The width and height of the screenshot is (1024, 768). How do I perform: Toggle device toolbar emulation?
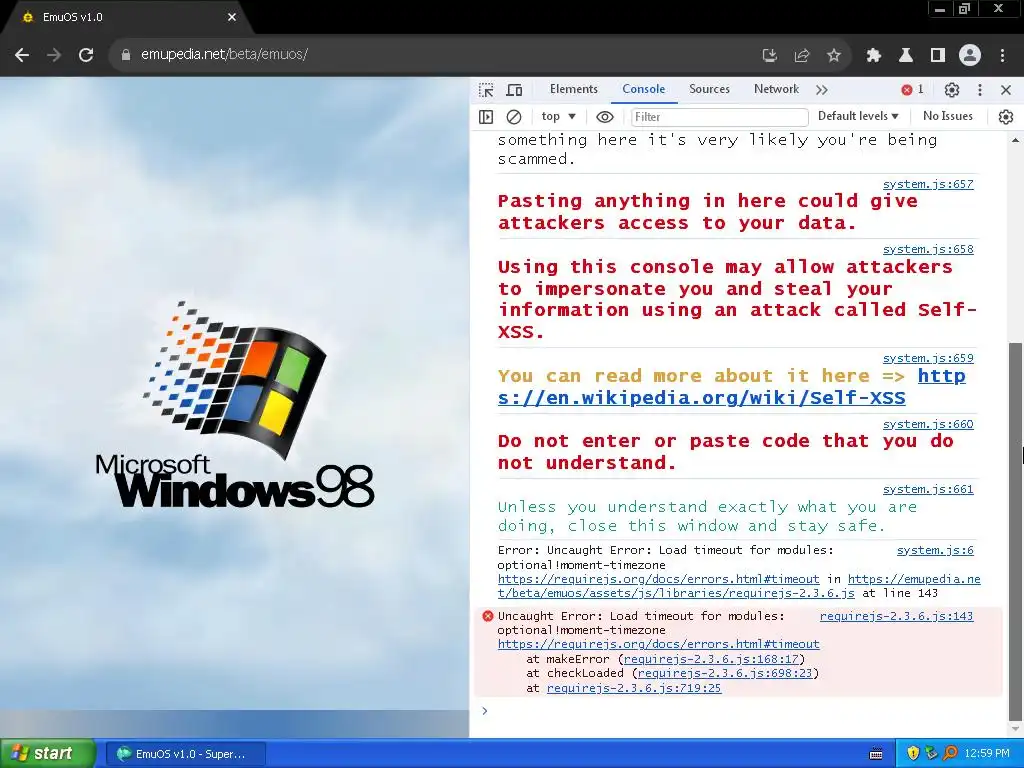pyautogui.click(x=515, y=90)
